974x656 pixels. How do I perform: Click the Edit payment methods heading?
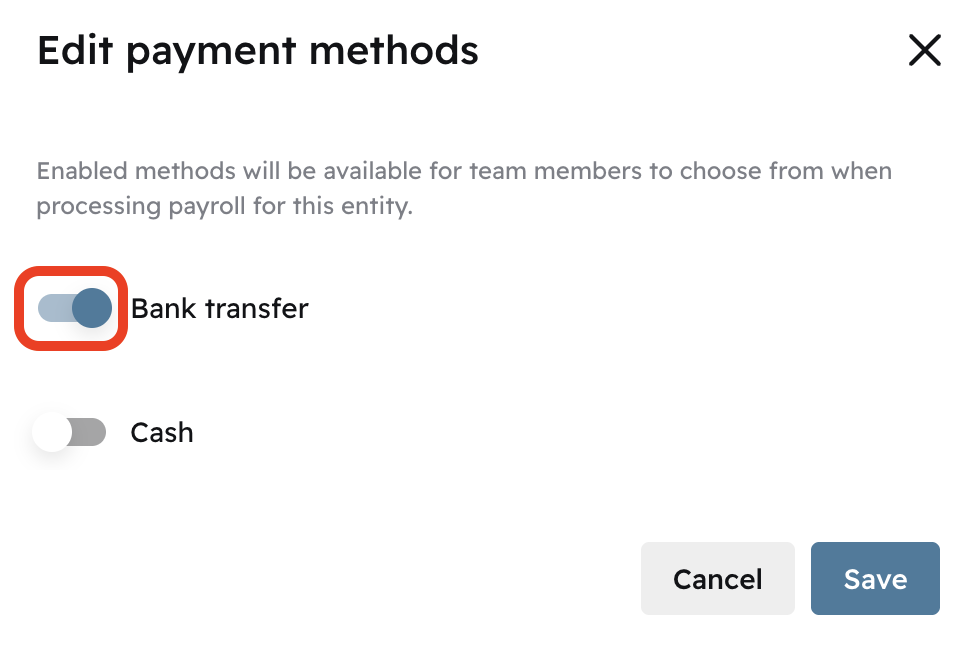[x=257, y=50]
